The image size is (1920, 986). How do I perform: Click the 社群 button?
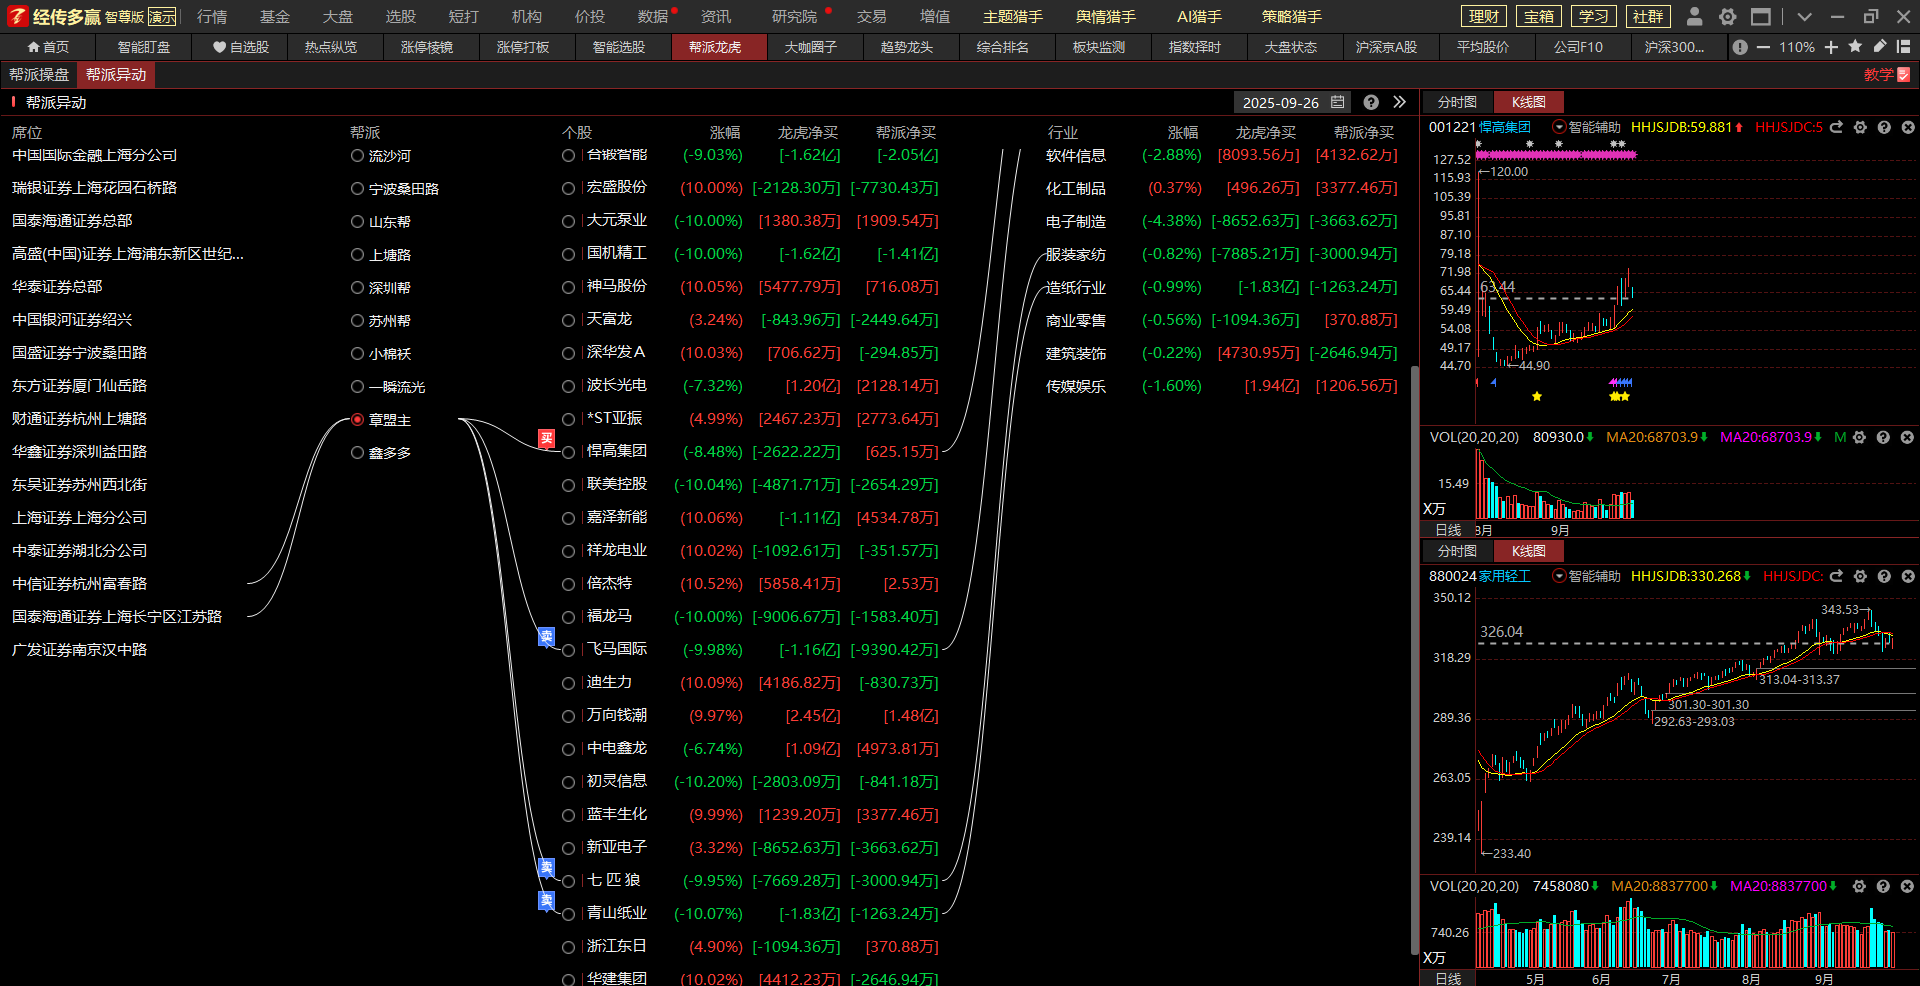click(x=1648, y=16)
